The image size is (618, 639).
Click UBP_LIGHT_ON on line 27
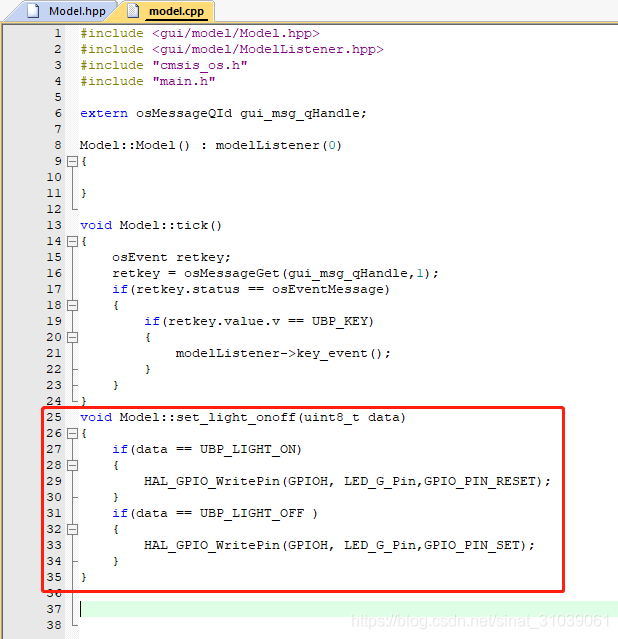pyautogui.click(x=248, y=450)
